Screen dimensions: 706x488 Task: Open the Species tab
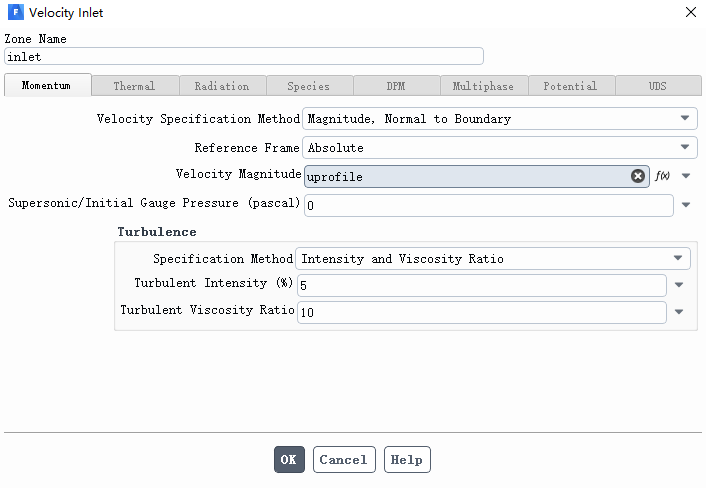[x=308, y=86]
